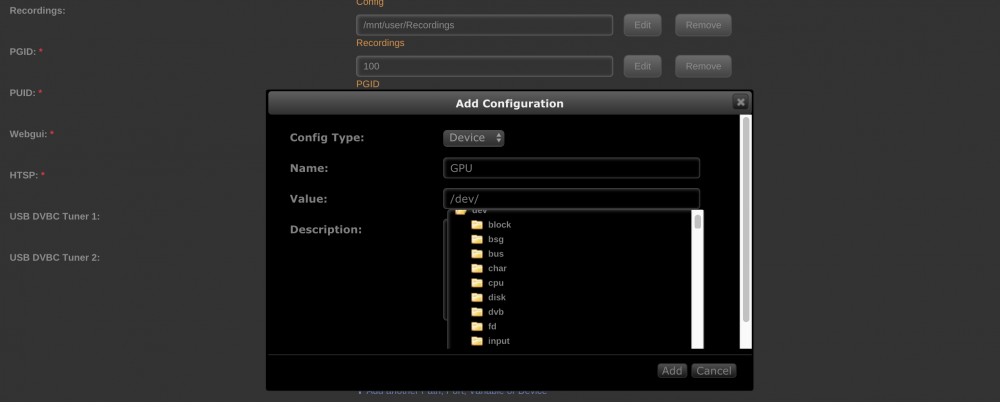Select the block folder in the tree

499,225
